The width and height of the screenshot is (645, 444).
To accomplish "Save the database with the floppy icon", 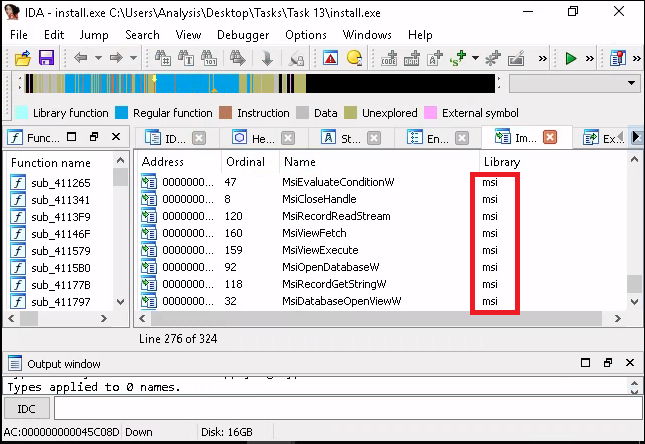I will (46, 58).
